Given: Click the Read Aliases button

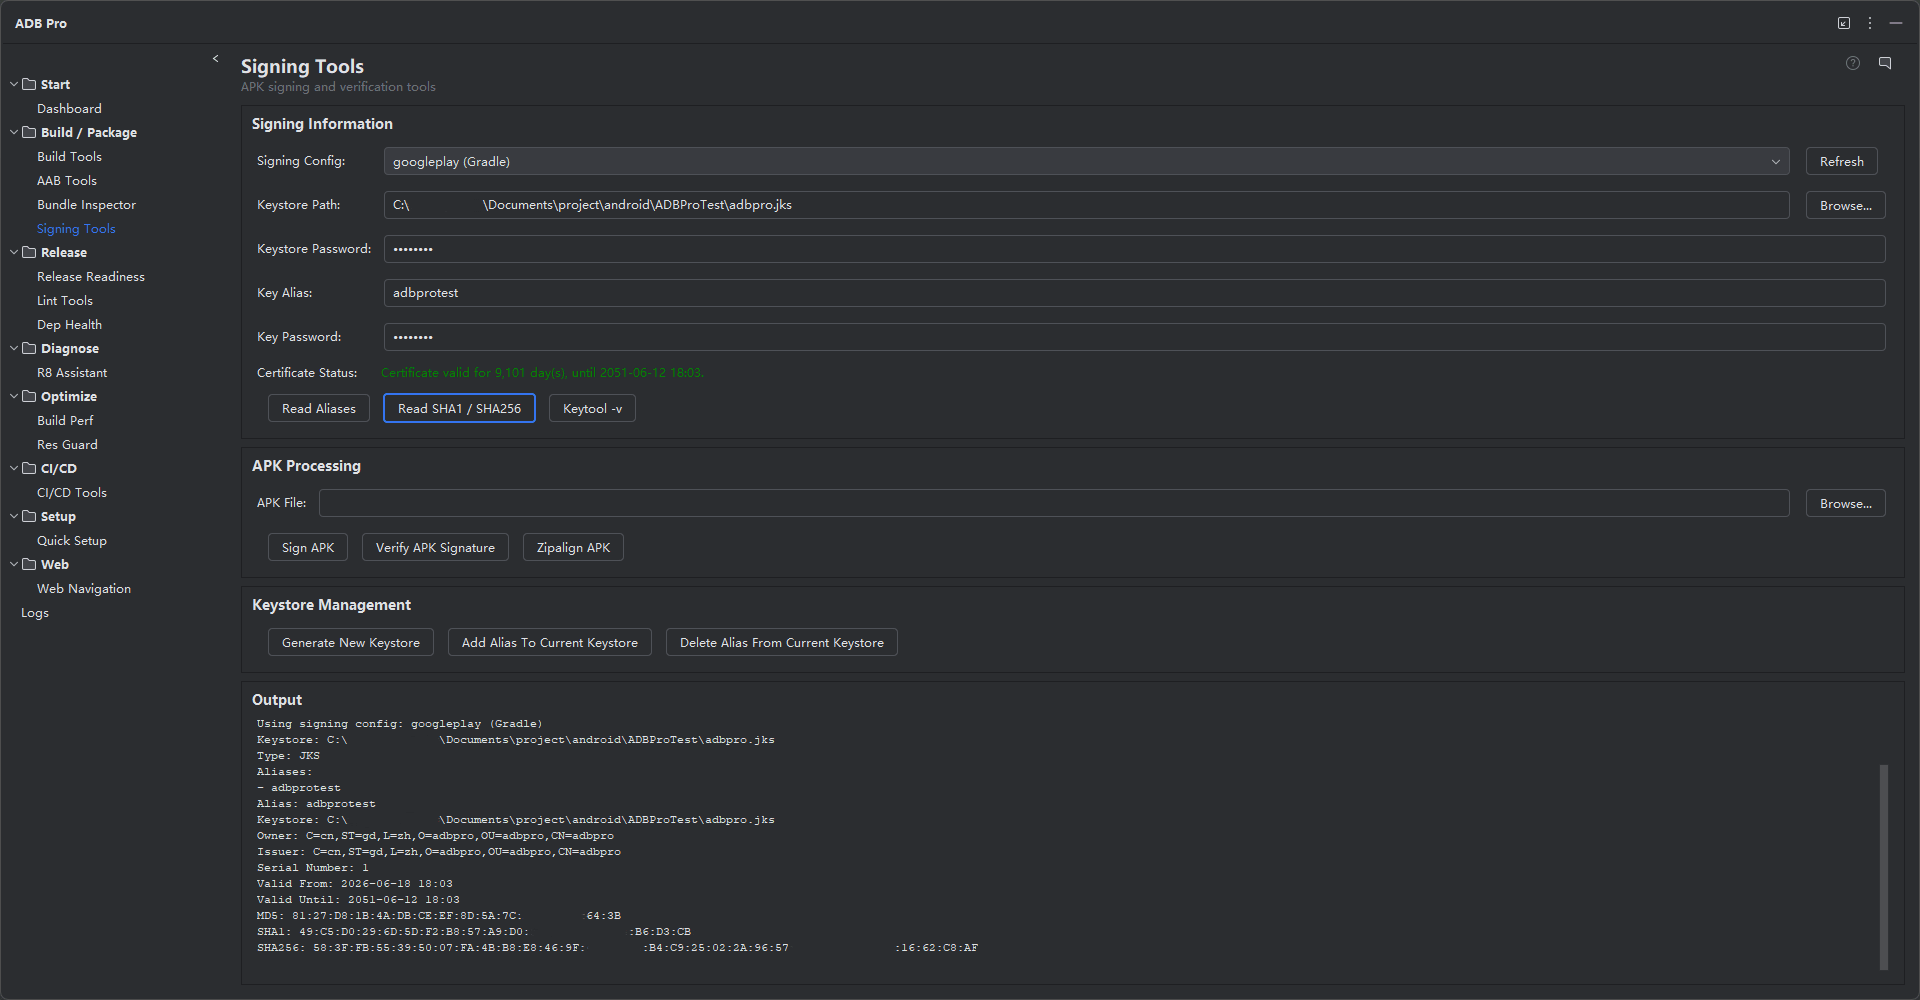Looking at the screenshot, I should click(319, 409).
